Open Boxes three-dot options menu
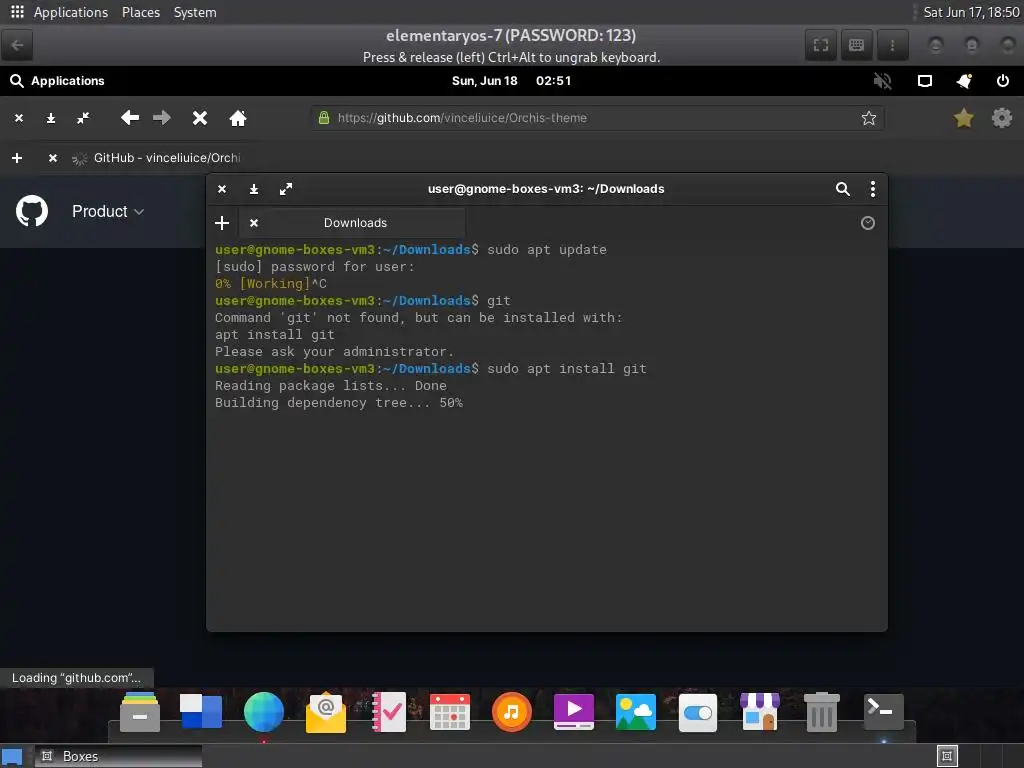The width and height of the screenshot is (1024, 768). click(x=892, y=45)
